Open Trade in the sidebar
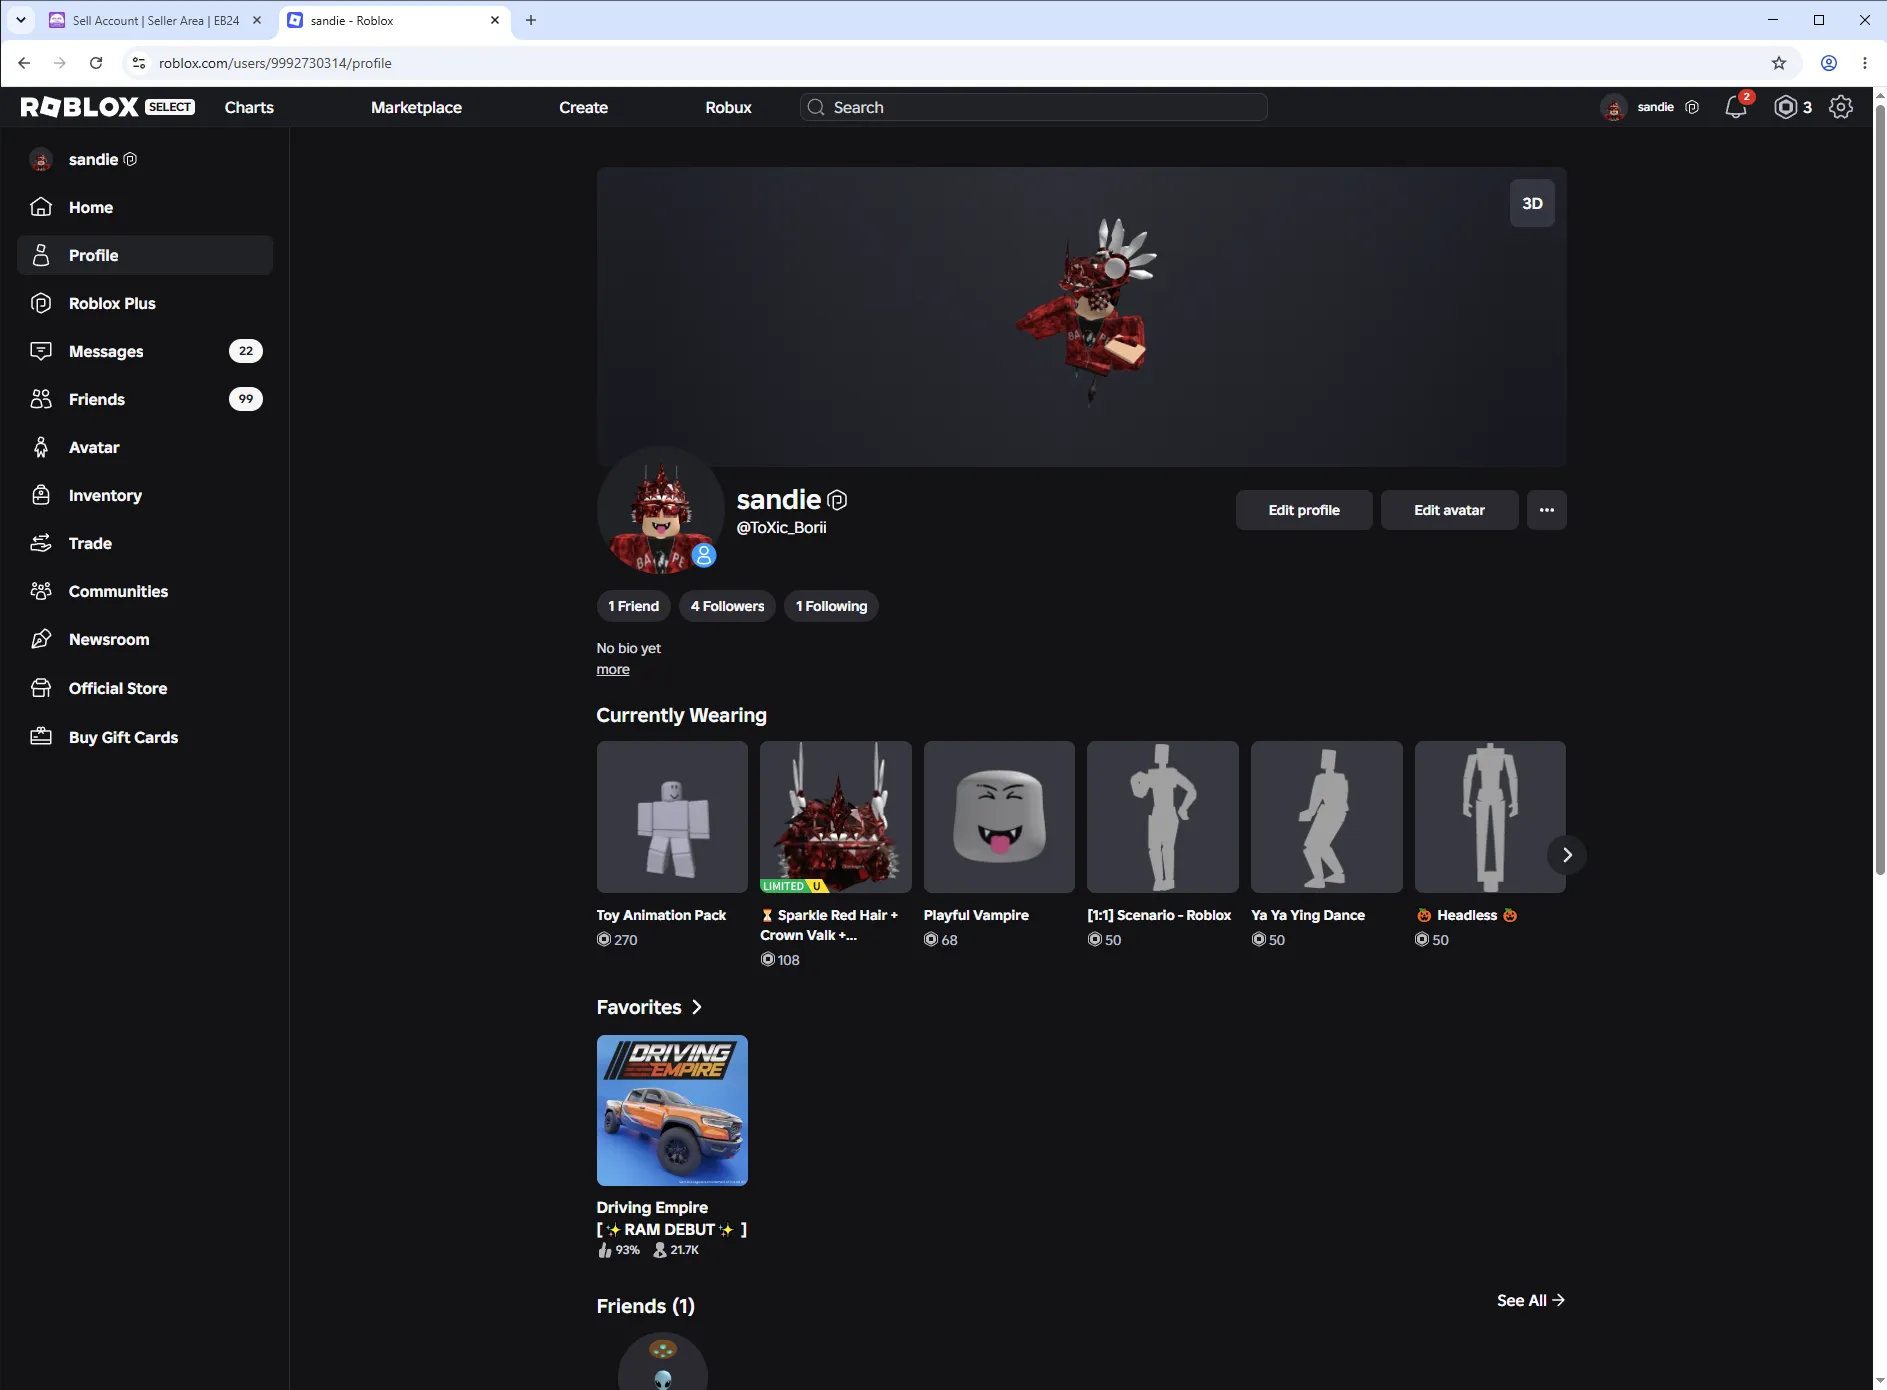 tap(145, 543)
